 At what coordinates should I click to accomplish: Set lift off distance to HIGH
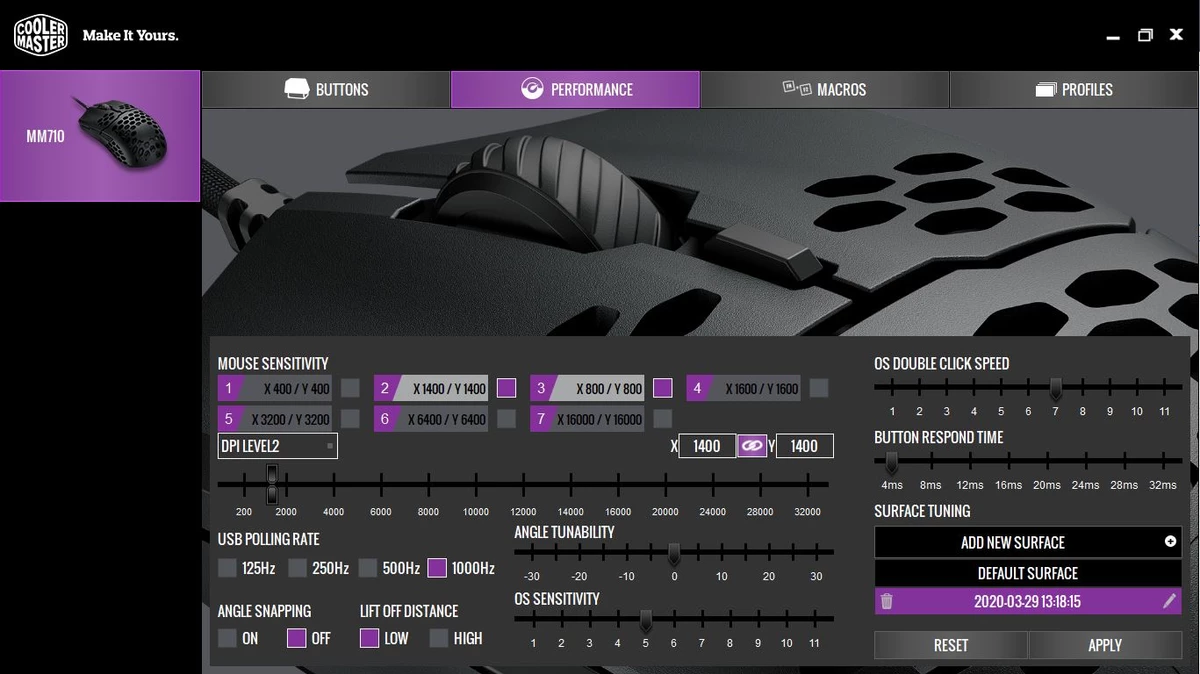click(x=439, y=638)
